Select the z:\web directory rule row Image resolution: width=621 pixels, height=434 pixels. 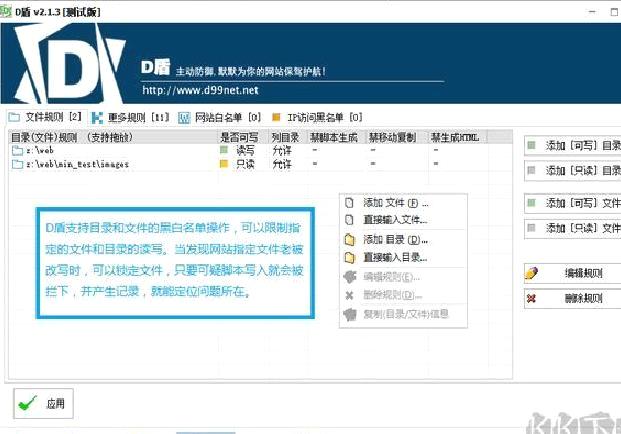click(x=260, y=150)
